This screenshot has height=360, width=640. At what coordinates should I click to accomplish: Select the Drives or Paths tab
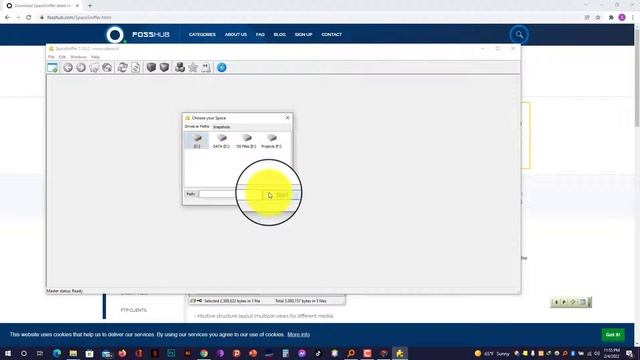[197, 127]
